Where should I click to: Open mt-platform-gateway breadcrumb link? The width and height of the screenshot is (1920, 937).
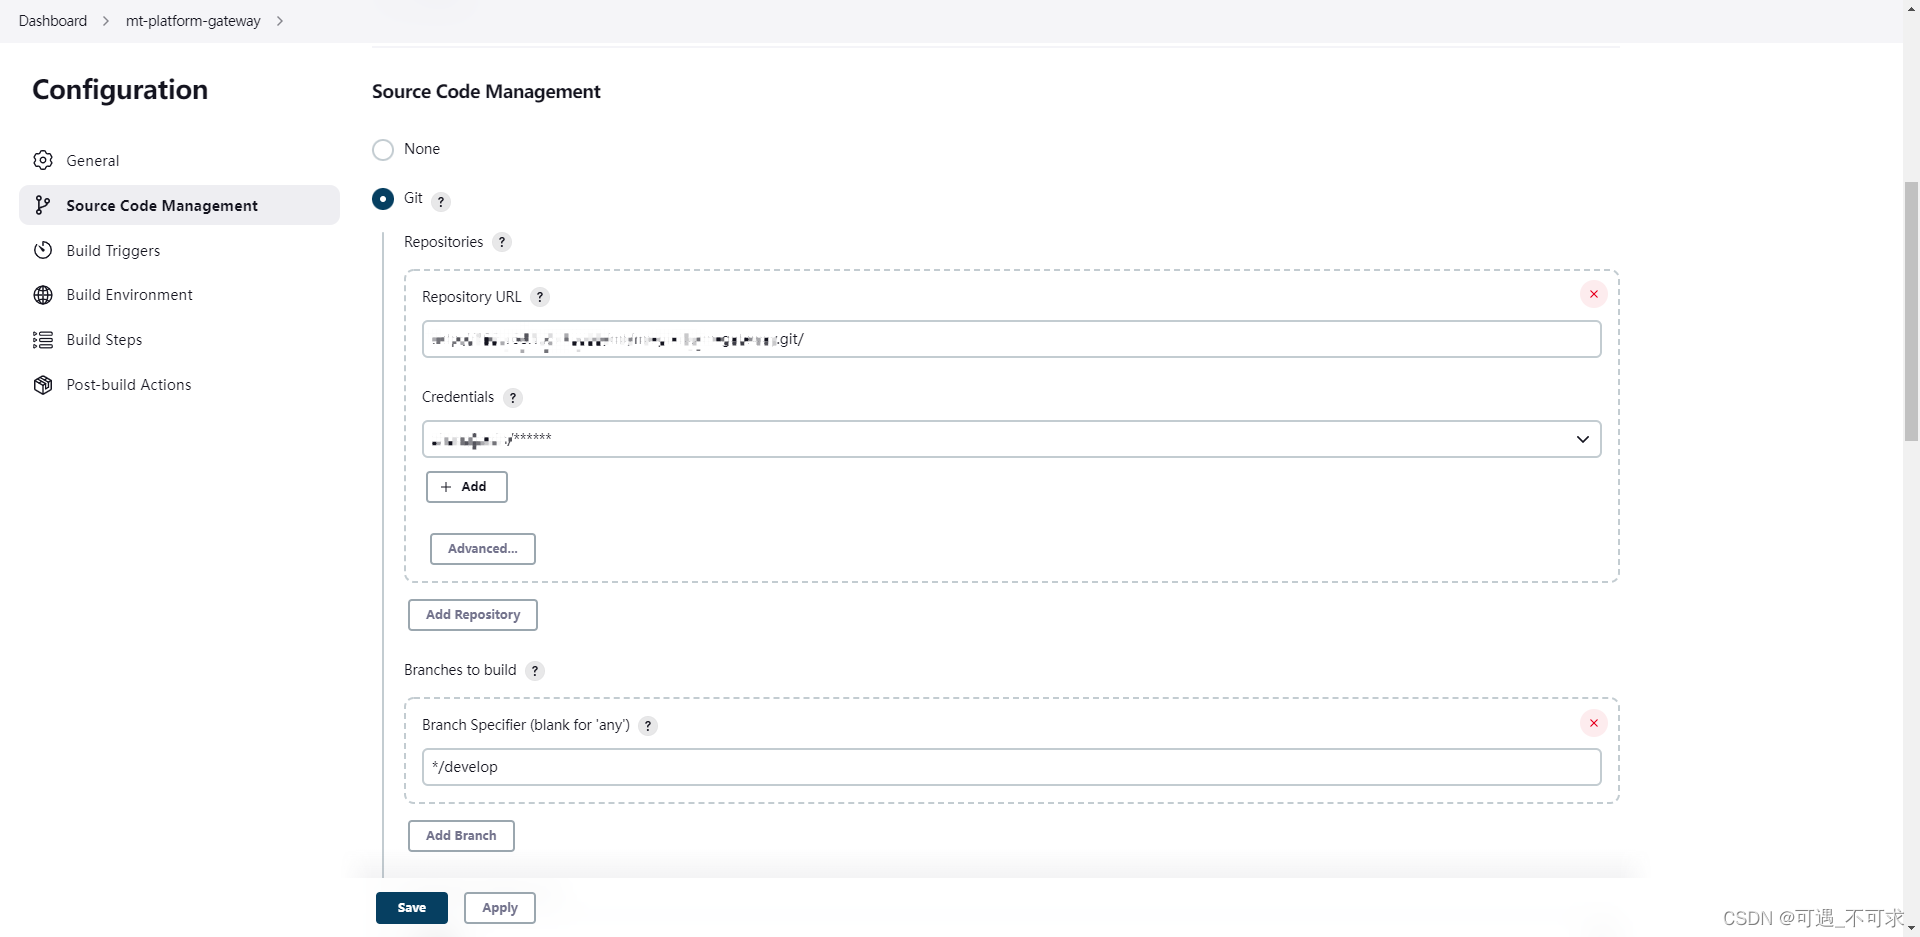(193, 21)
